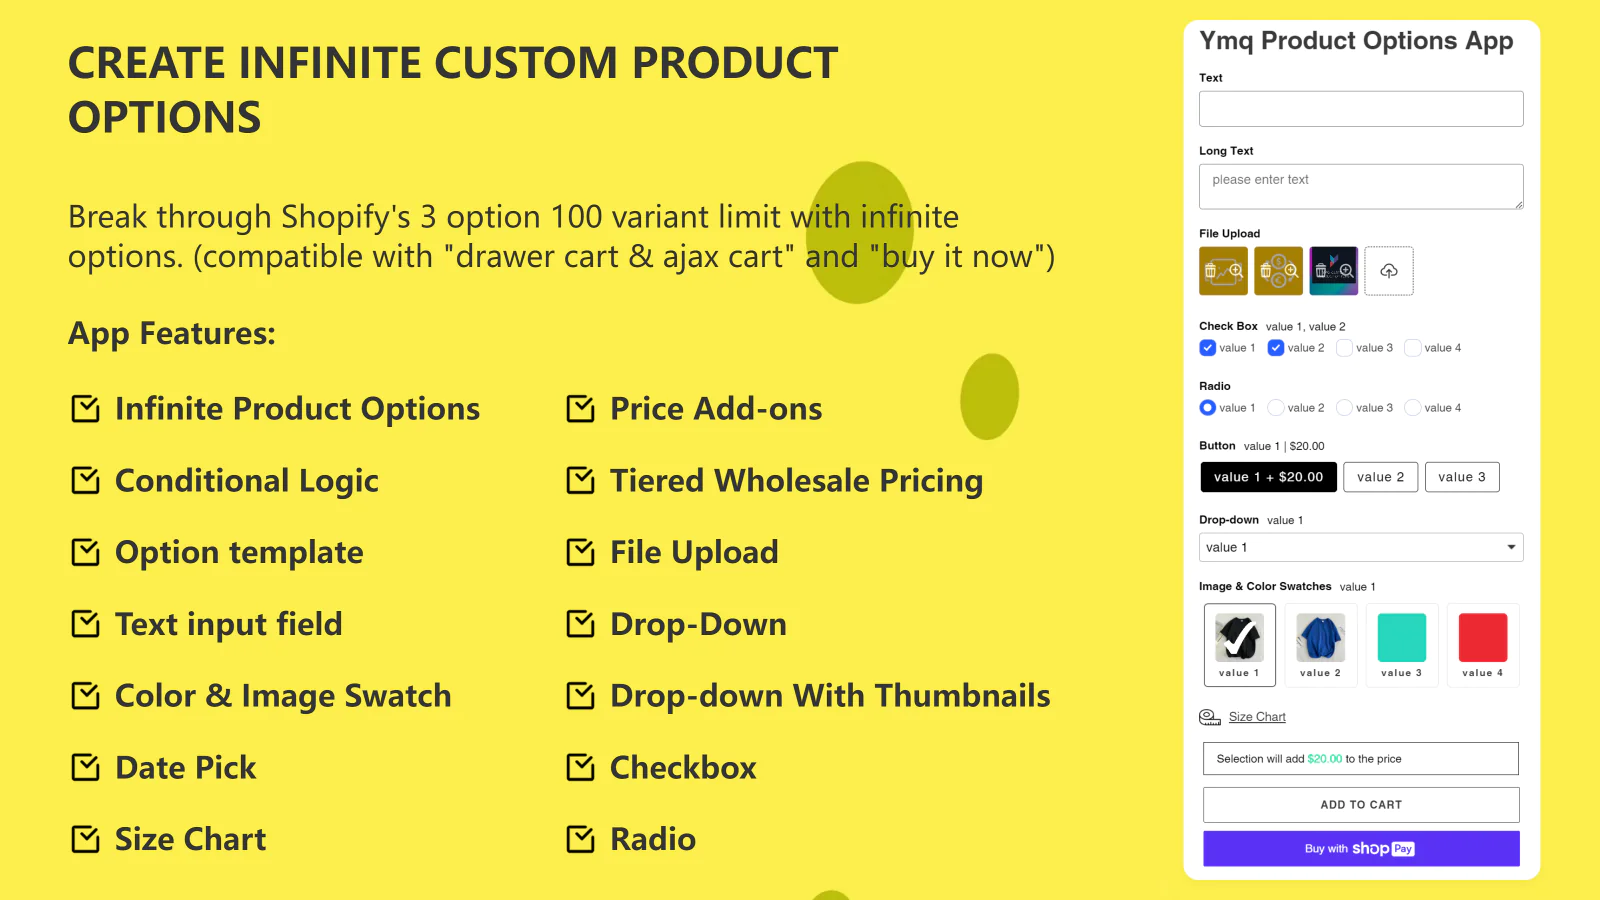
Task: Click the measuring tape icon beside Size Chart
Action: (1210, 717)
